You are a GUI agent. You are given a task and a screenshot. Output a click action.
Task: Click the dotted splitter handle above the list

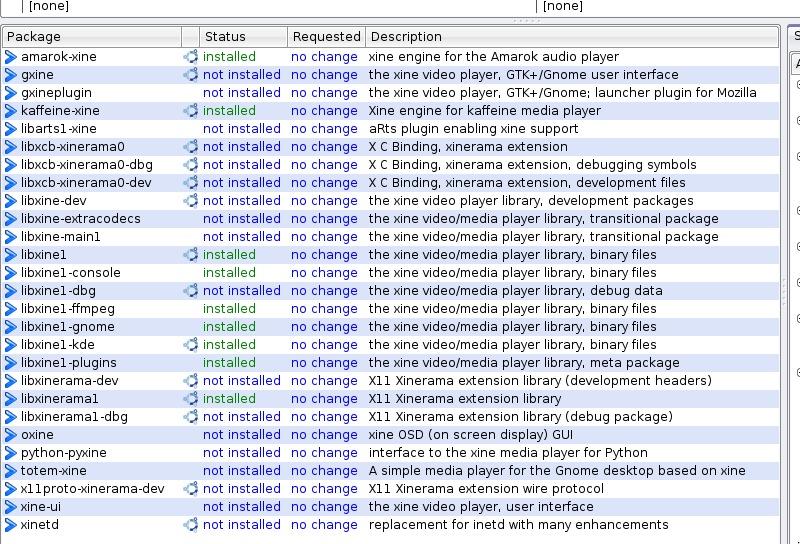click(x=526, y=20)
